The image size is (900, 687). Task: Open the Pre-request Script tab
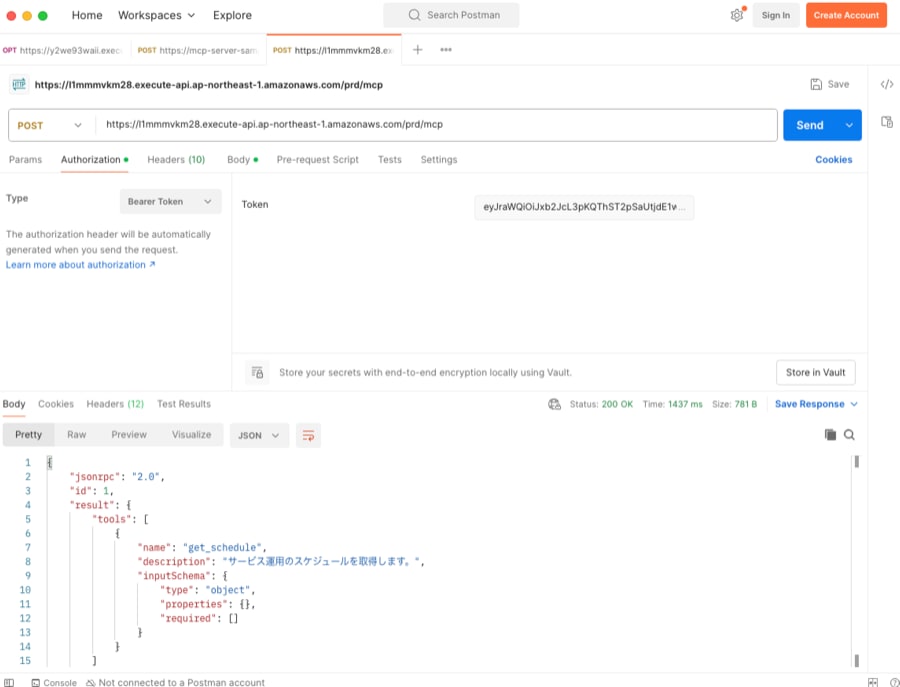point(317,160)
